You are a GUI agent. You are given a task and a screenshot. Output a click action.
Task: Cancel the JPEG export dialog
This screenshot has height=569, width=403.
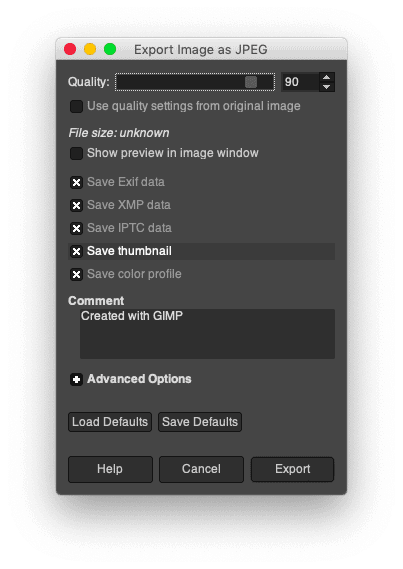[x=201, y=469]
